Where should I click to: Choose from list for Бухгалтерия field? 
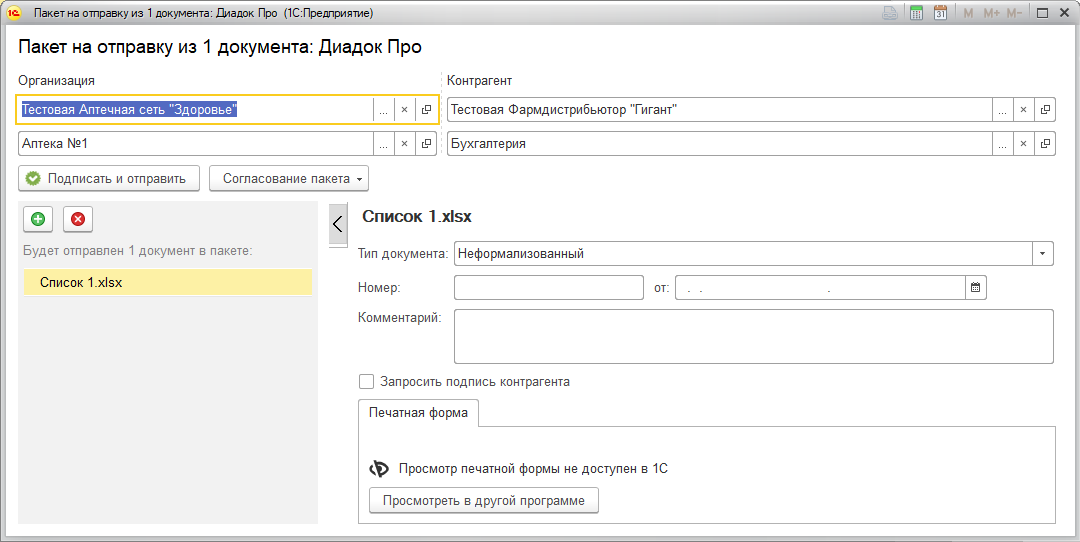point(1002,143)
